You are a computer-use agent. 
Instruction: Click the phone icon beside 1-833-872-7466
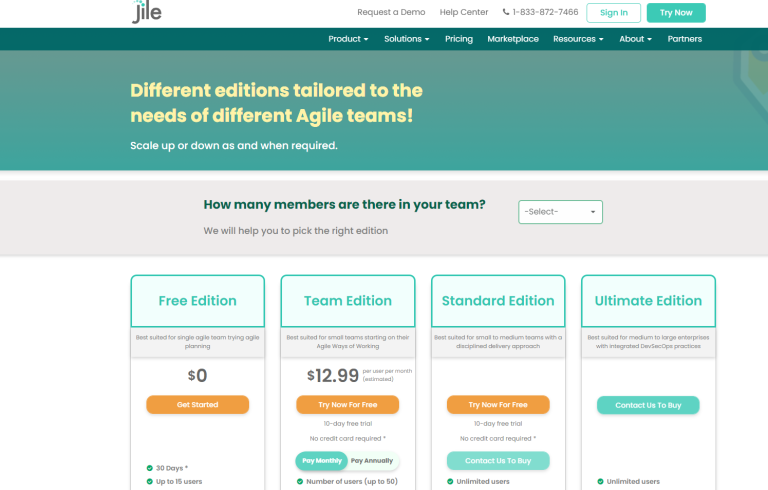pos(506,12)
